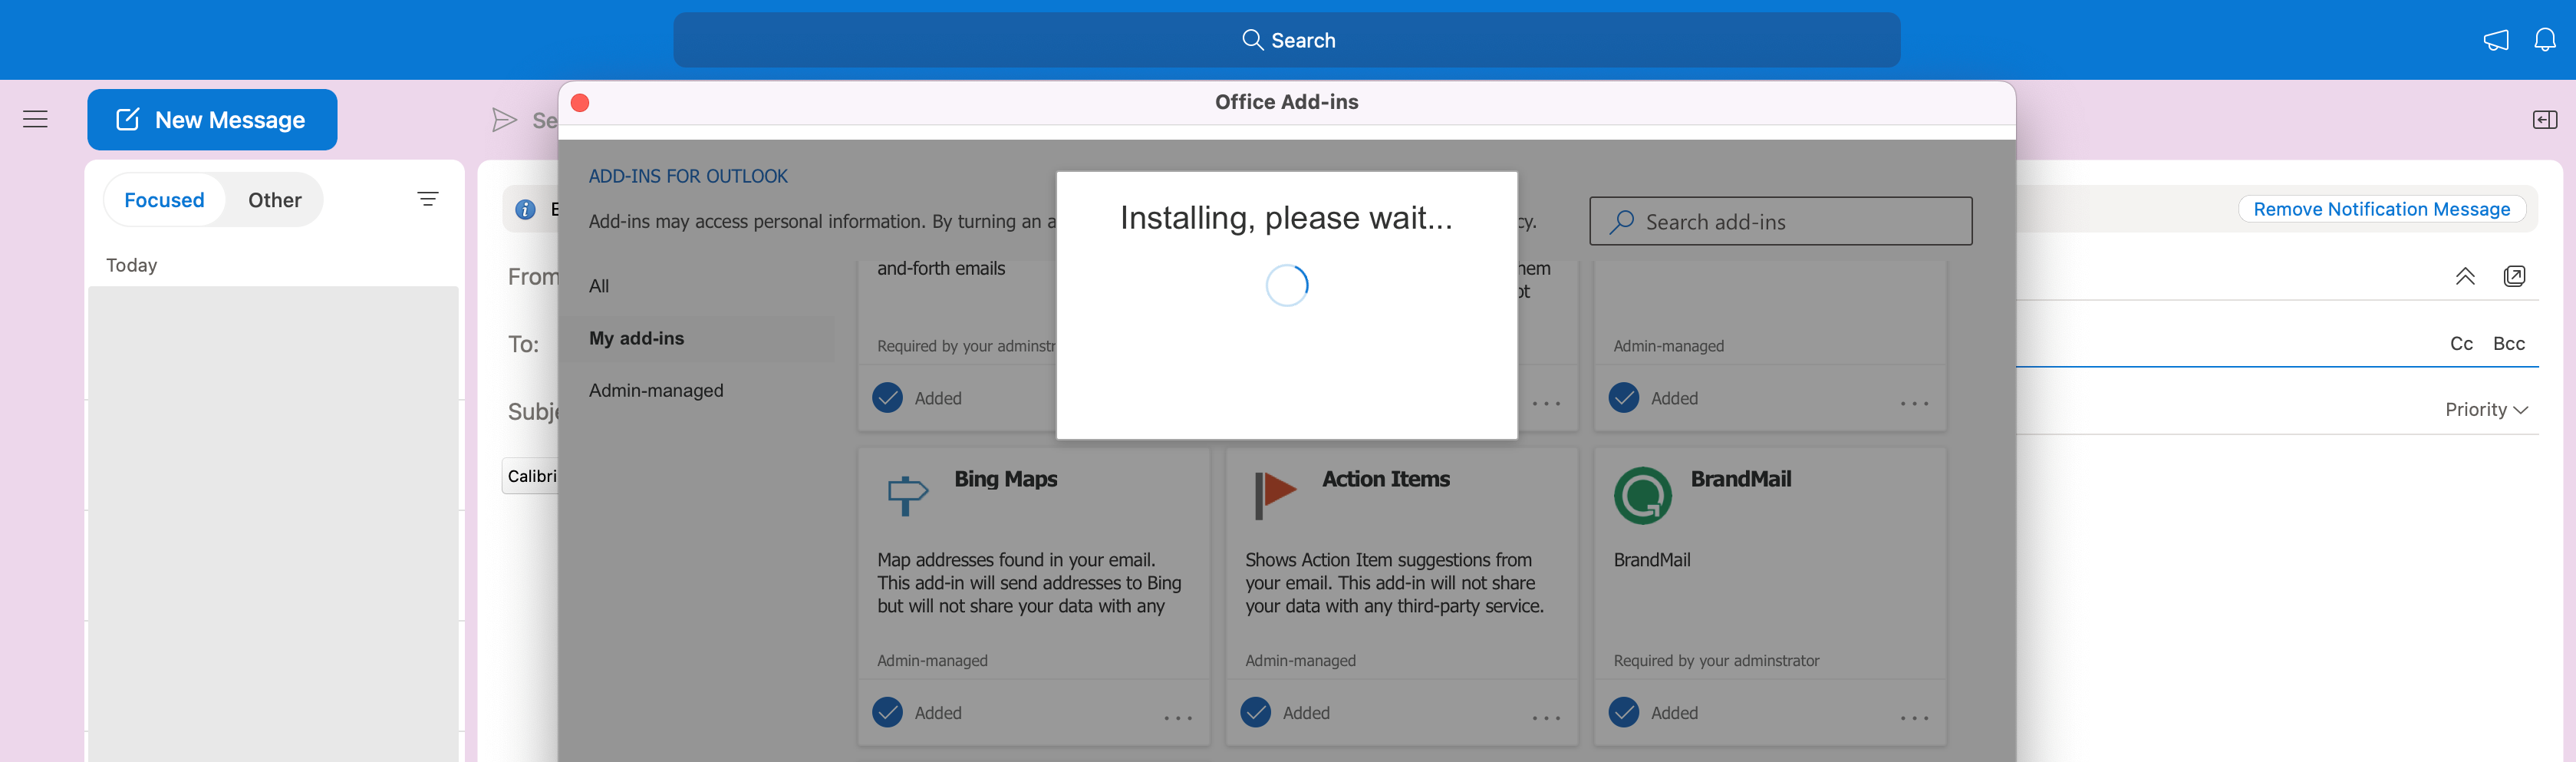Open the message list filter icon
Viewport: 2576px width, 762px height.
[427, 200]
